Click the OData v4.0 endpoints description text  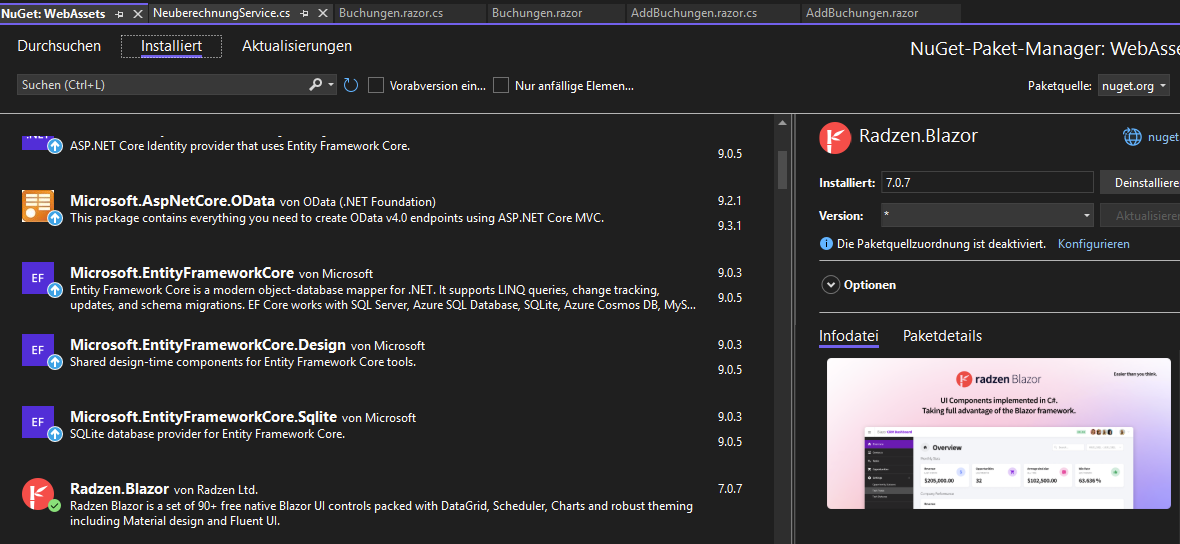(337, 218)
